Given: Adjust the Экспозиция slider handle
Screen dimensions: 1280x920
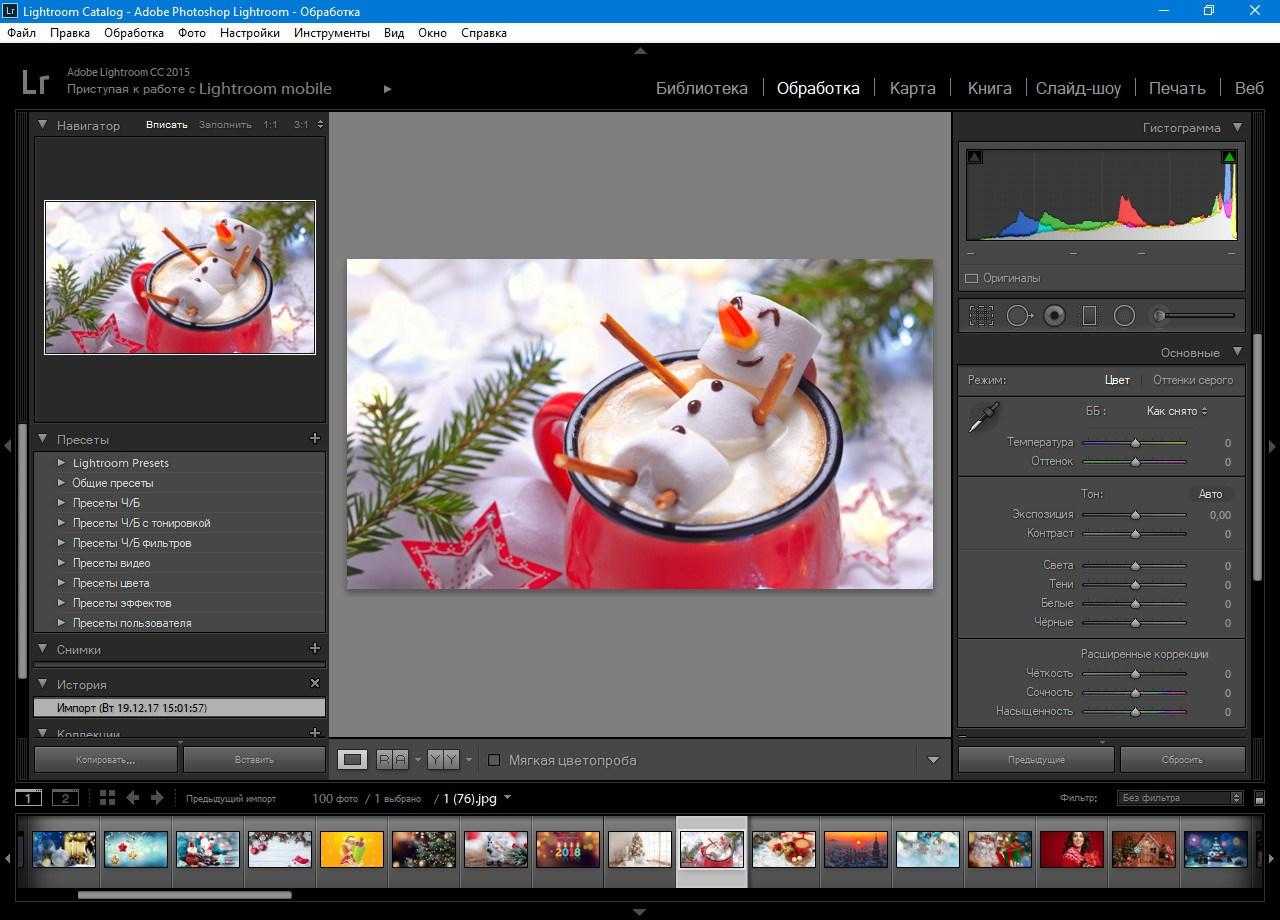Looking at the screenshot, I should (1135, 515).
